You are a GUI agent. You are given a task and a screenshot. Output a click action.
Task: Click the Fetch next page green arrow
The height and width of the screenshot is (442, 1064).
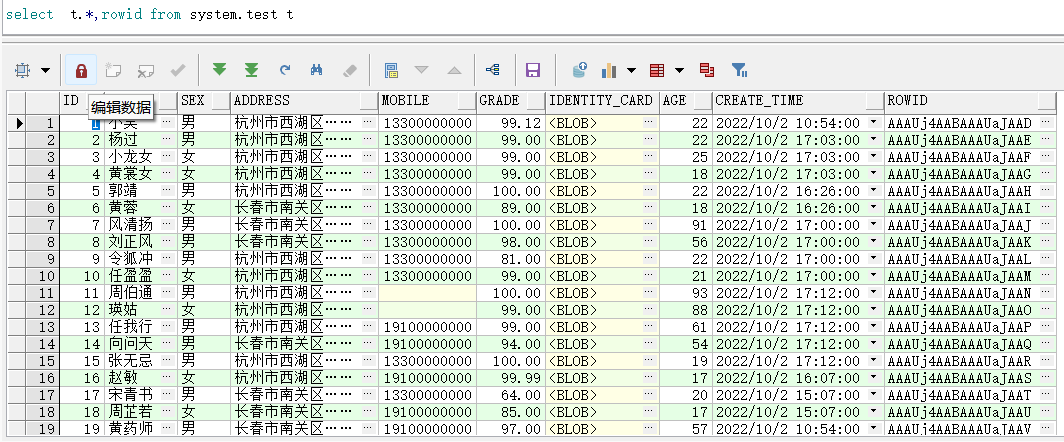[219, 70]
